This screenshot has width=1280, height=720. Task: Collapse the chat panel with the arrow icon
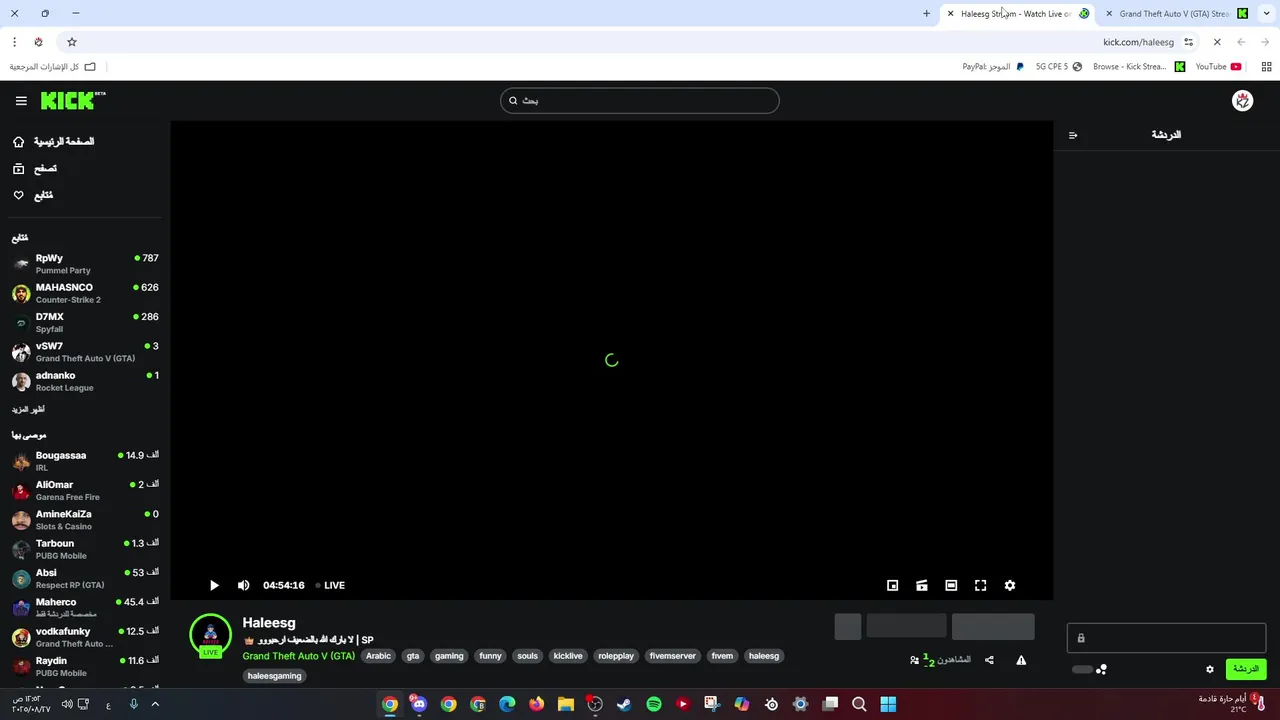coord(1073,135)
